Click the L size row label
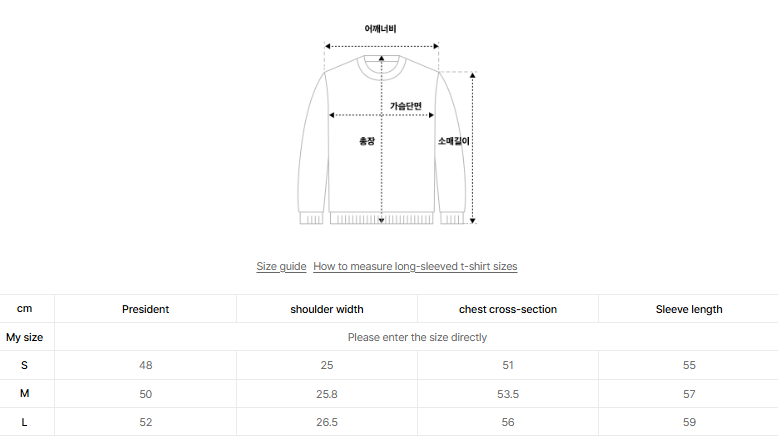The image size is (778, 441). (x=25, y=422)
